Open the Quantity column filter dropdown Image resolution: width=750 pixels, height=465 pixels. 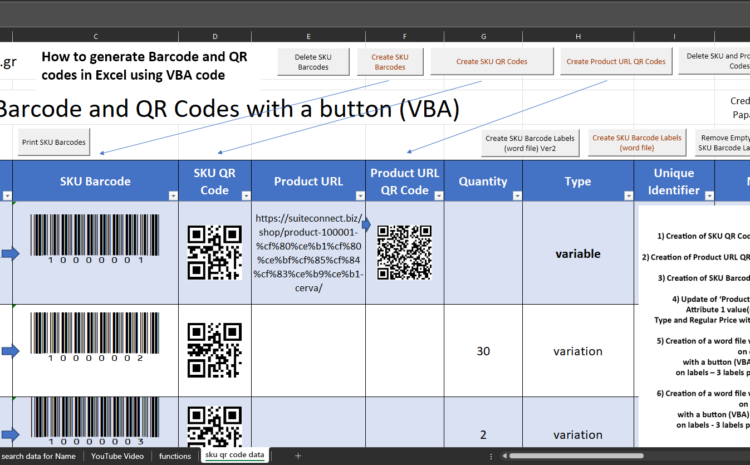click(517, 196)
